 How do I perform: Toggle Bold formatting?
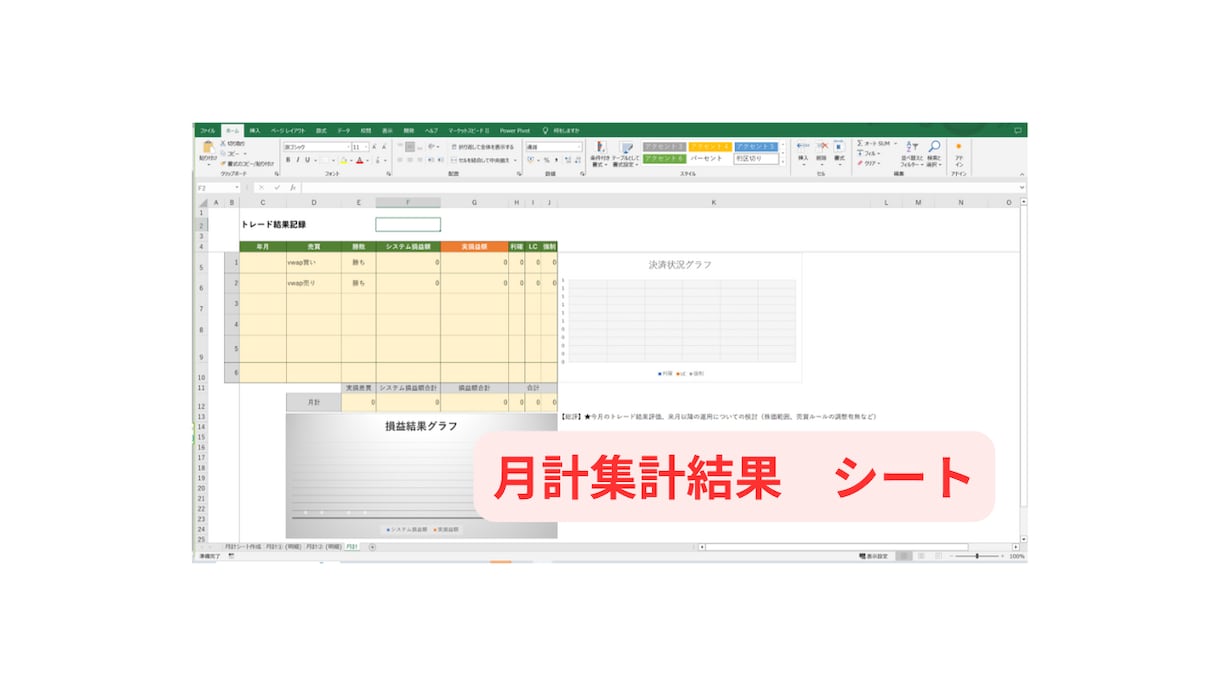click(287, 160)
